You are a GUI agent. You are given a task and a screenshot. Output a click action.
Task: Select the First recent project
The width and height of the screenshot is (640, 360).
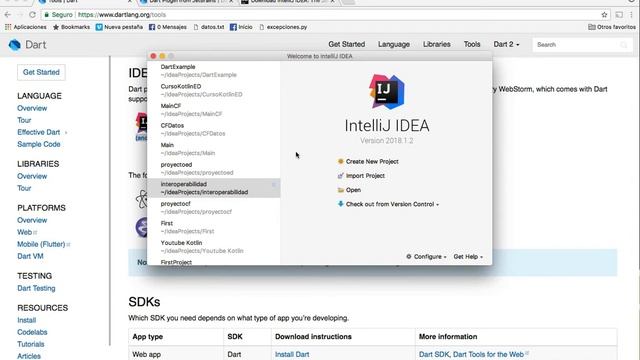tap(213, 227)
